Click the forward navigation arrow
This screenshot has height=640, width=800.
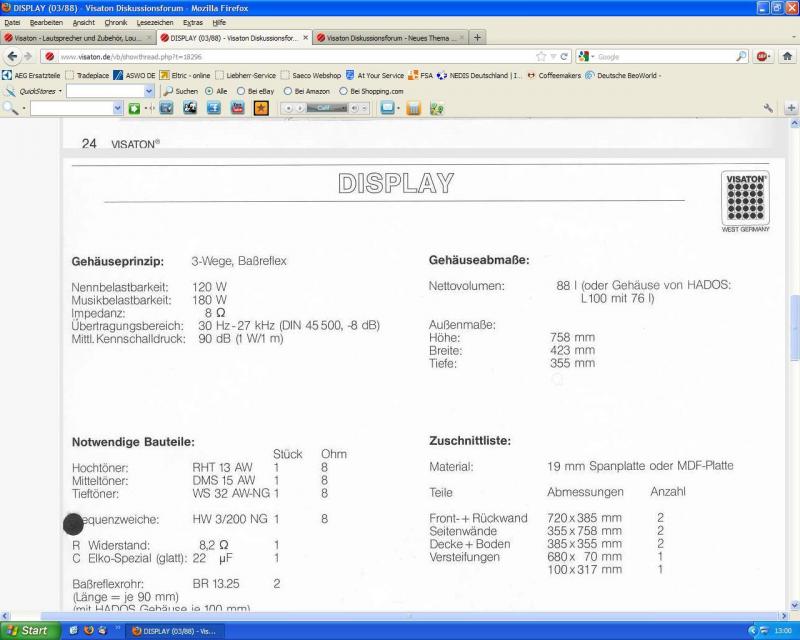(28, 56)
